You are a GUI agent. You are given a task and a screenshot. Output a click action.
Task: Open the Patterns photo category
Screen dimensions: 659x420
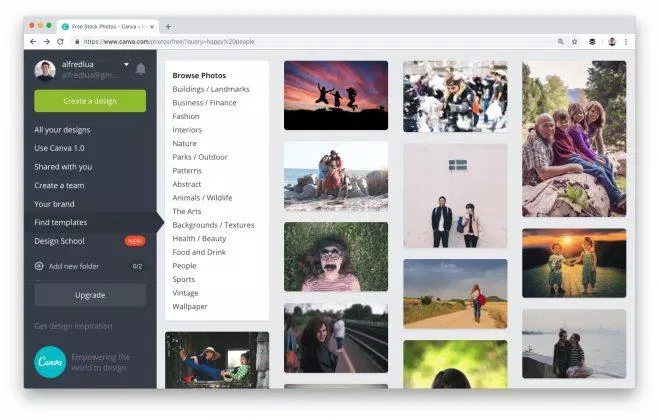pyautogui.click(x=187, y=171)
